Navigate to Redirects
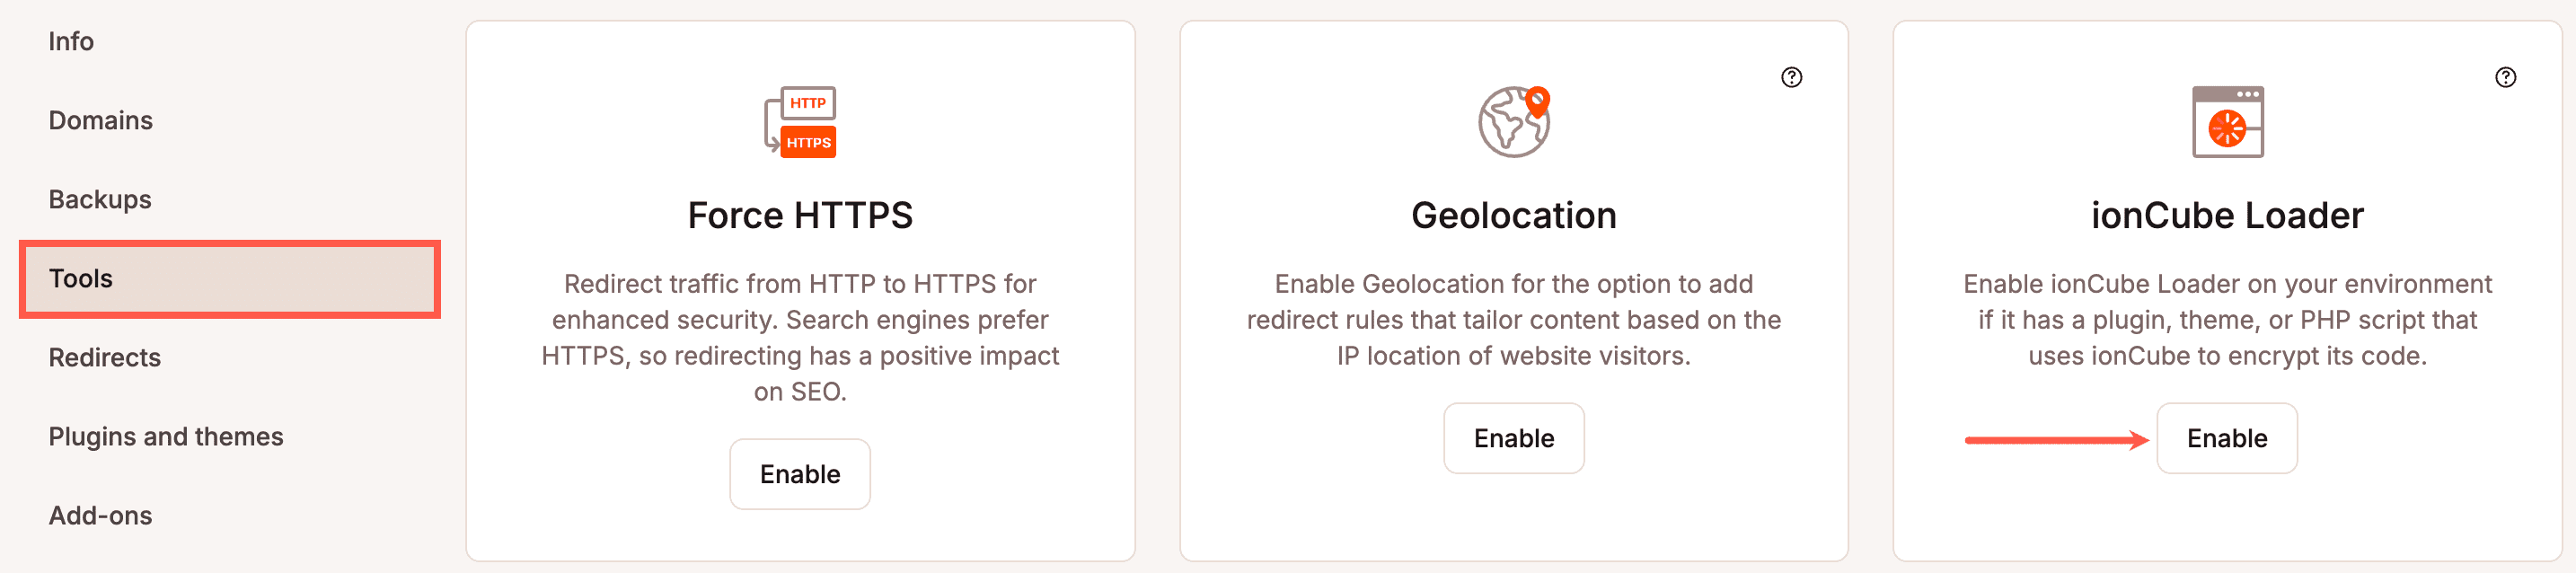This screenshot has width=2576, height=573. click(x=105, y=358)
